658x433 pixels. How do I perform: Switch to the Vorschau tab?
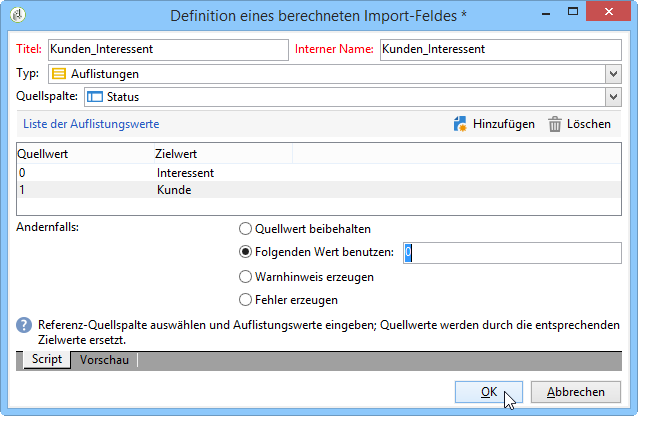click(104, 360)
